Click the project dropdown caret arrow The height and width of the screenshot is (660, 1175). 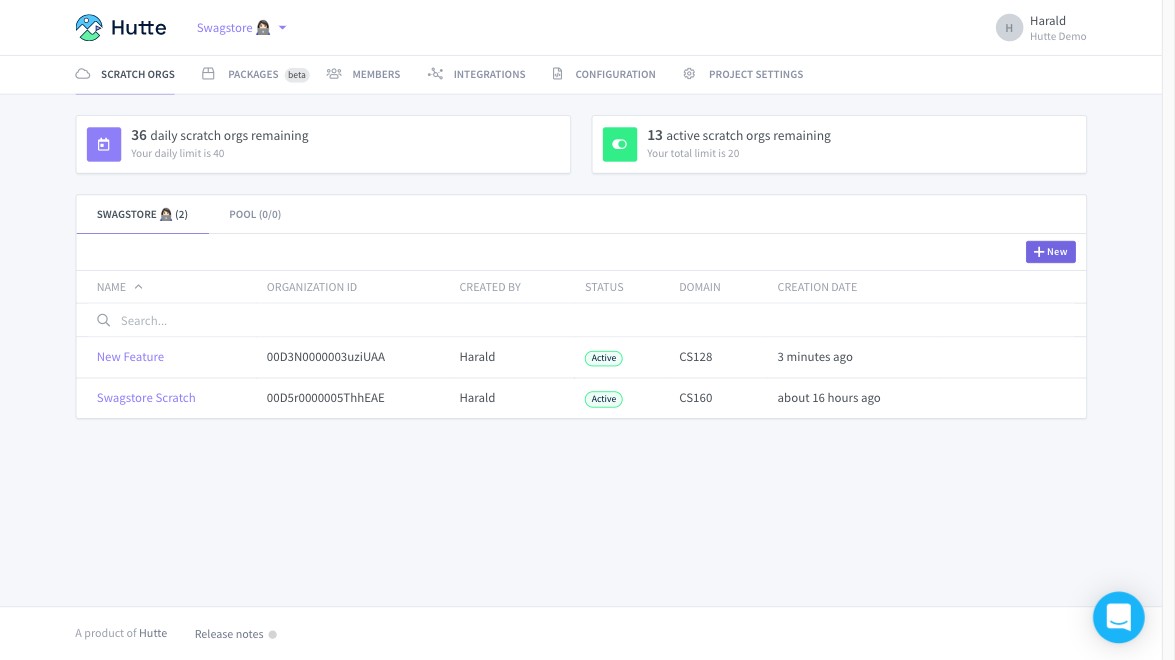(283, 28)
